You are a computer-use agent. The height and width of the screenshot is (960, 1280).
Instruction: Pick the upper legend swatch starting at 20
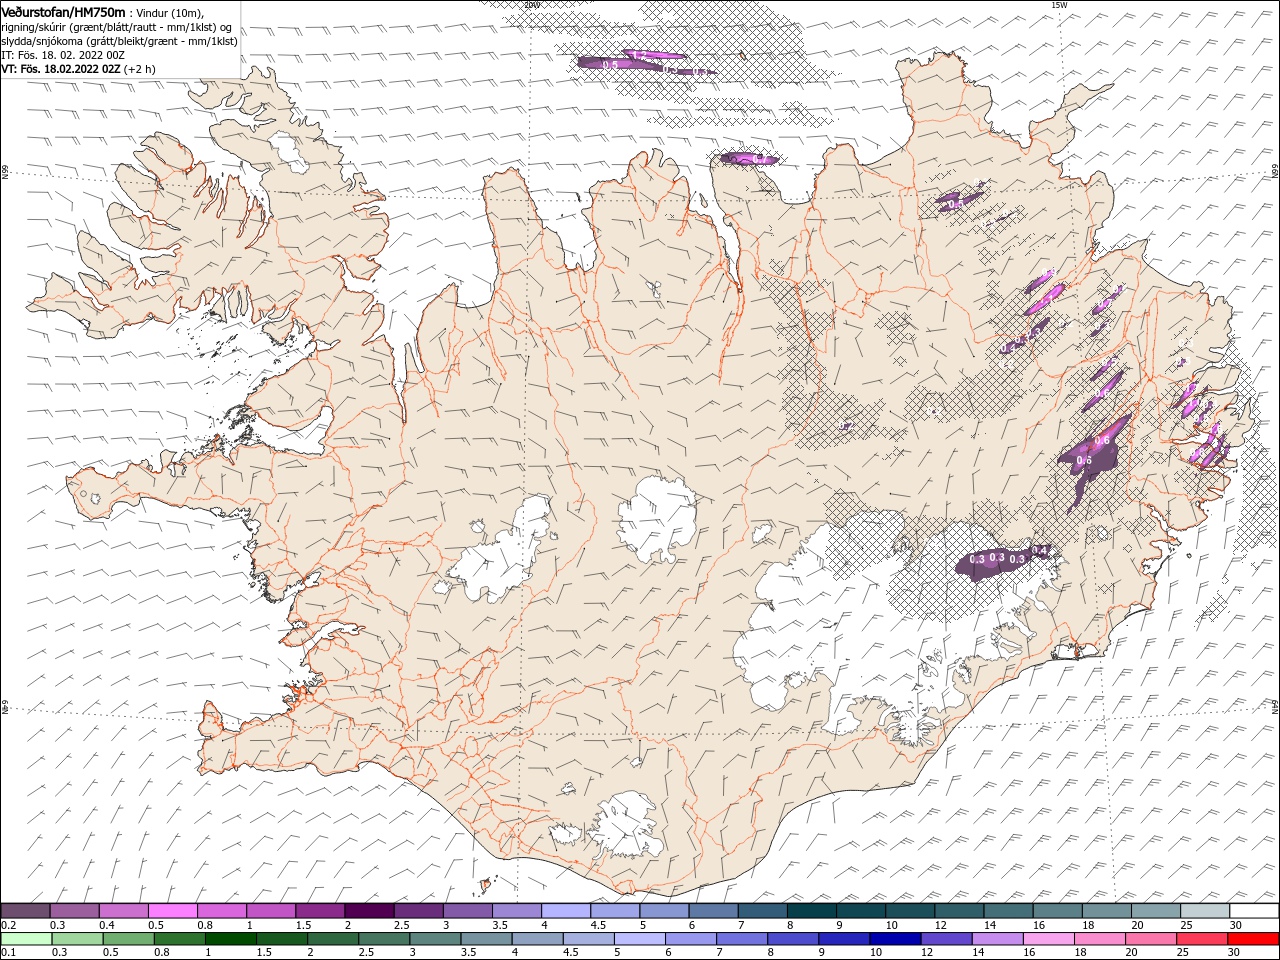point(1155,911)
